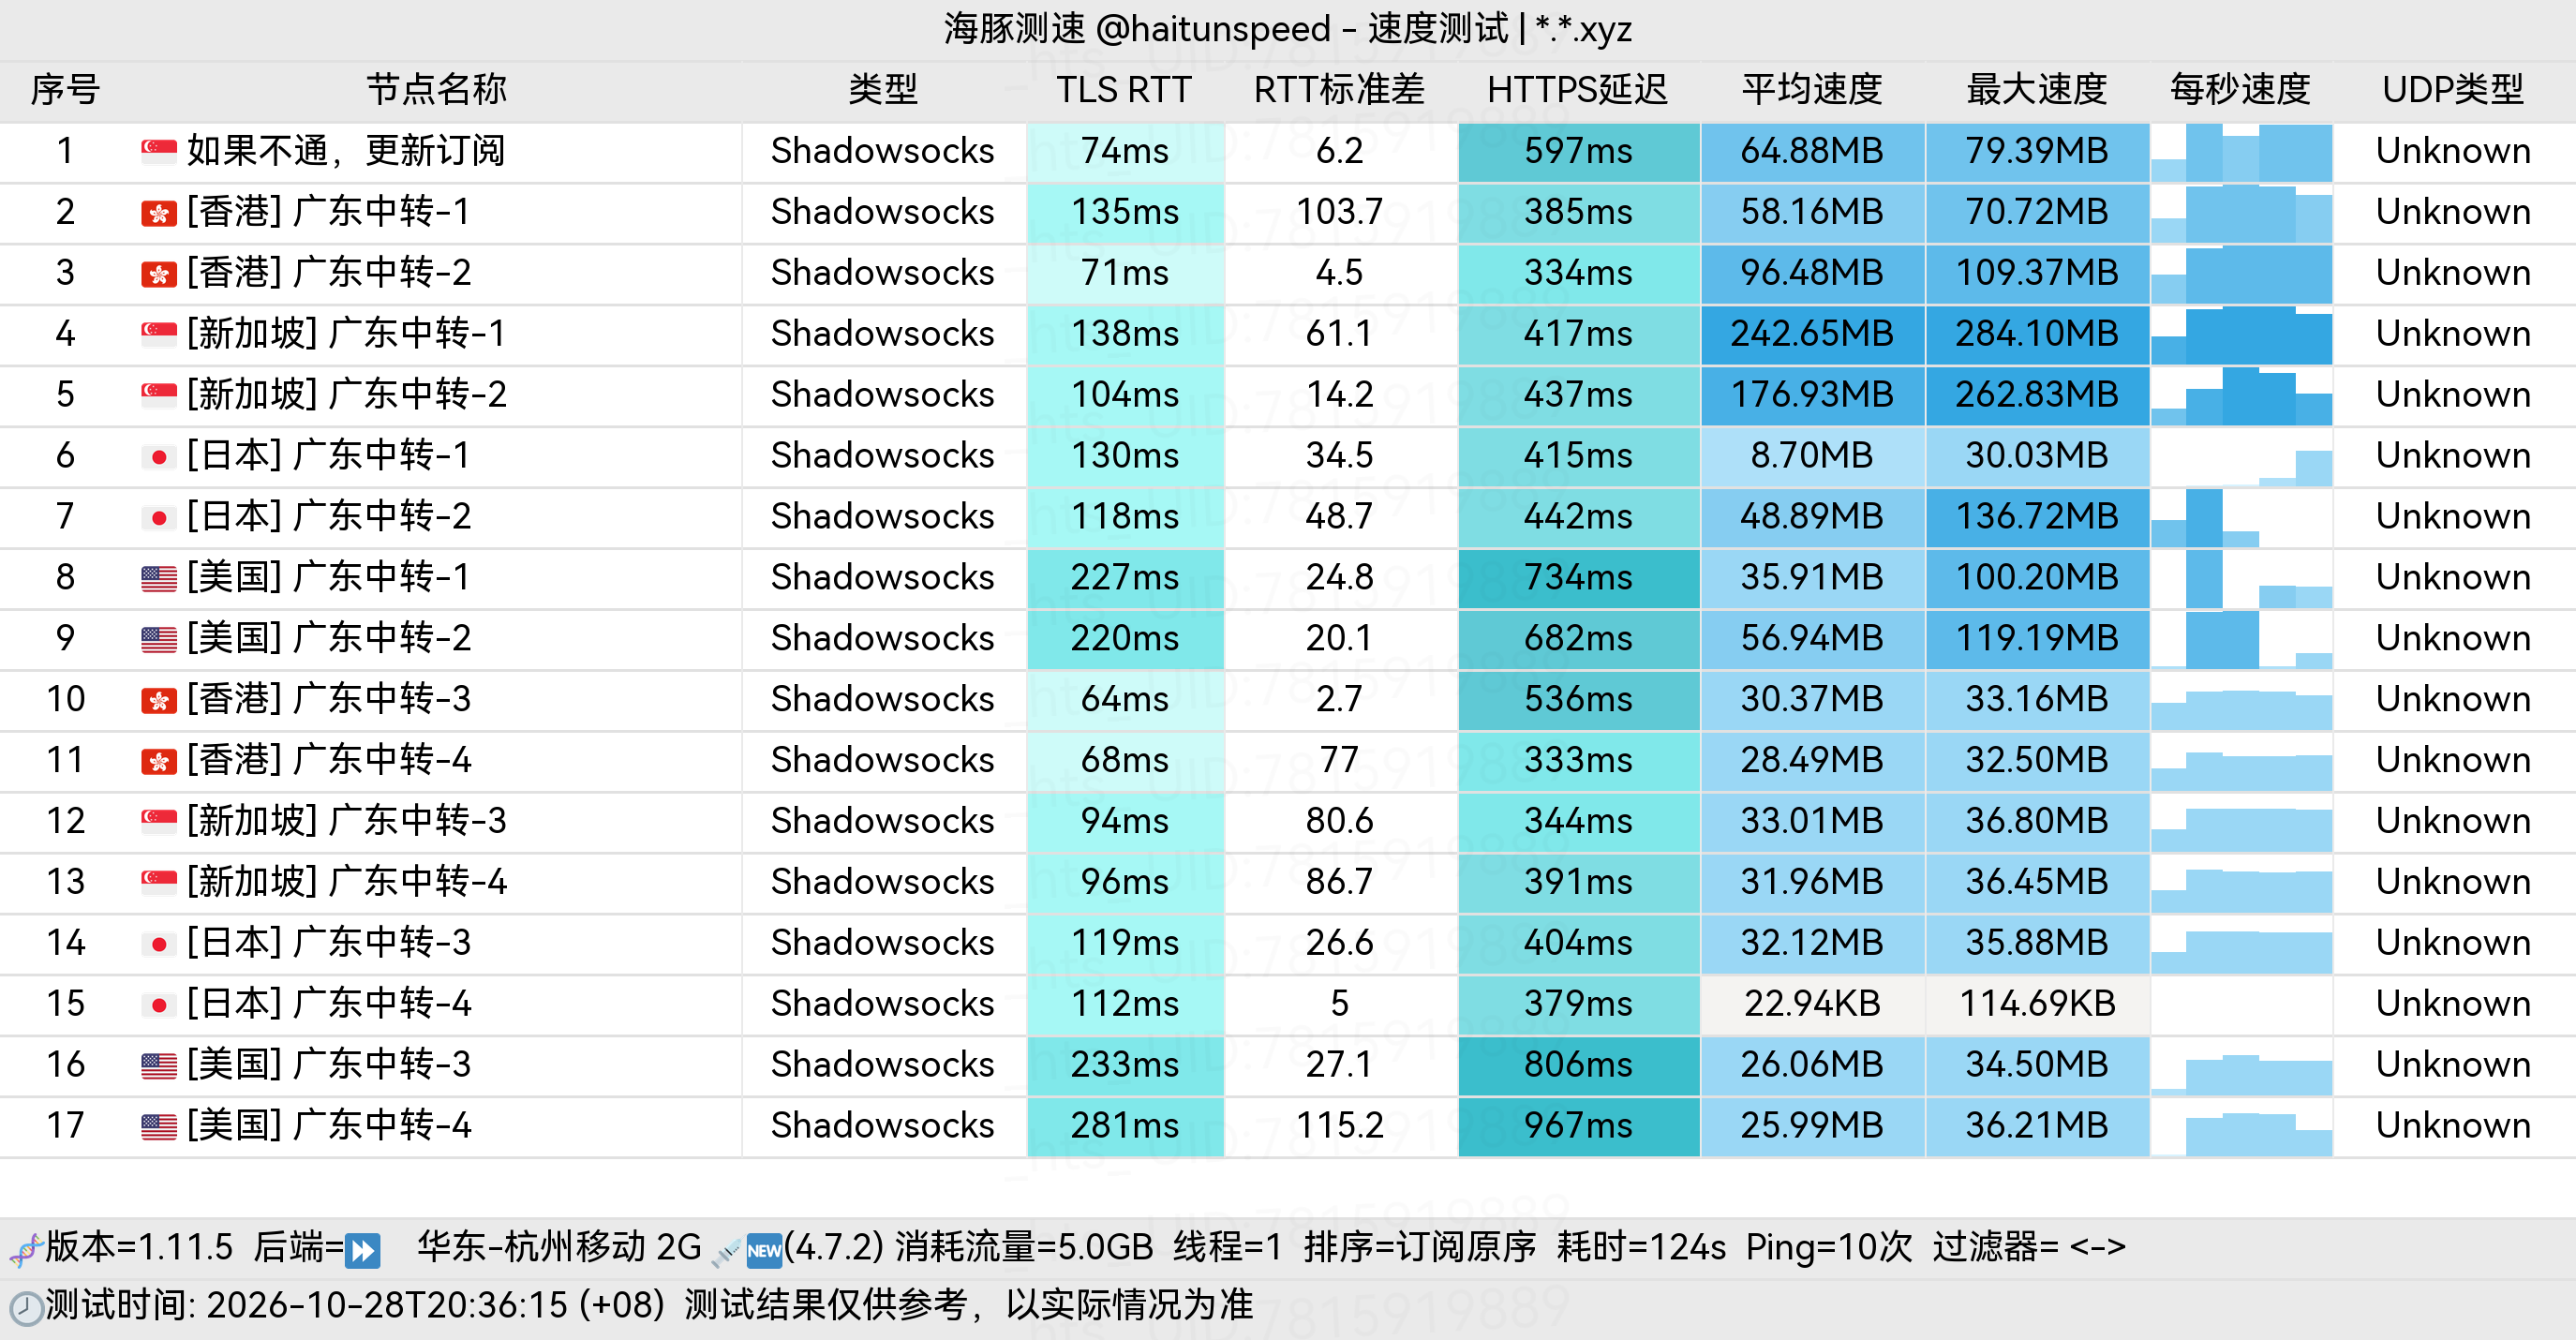Click the clock icon before 测试时间
Screen dimensions: 2576x1340
click(x=26, y=1308)
